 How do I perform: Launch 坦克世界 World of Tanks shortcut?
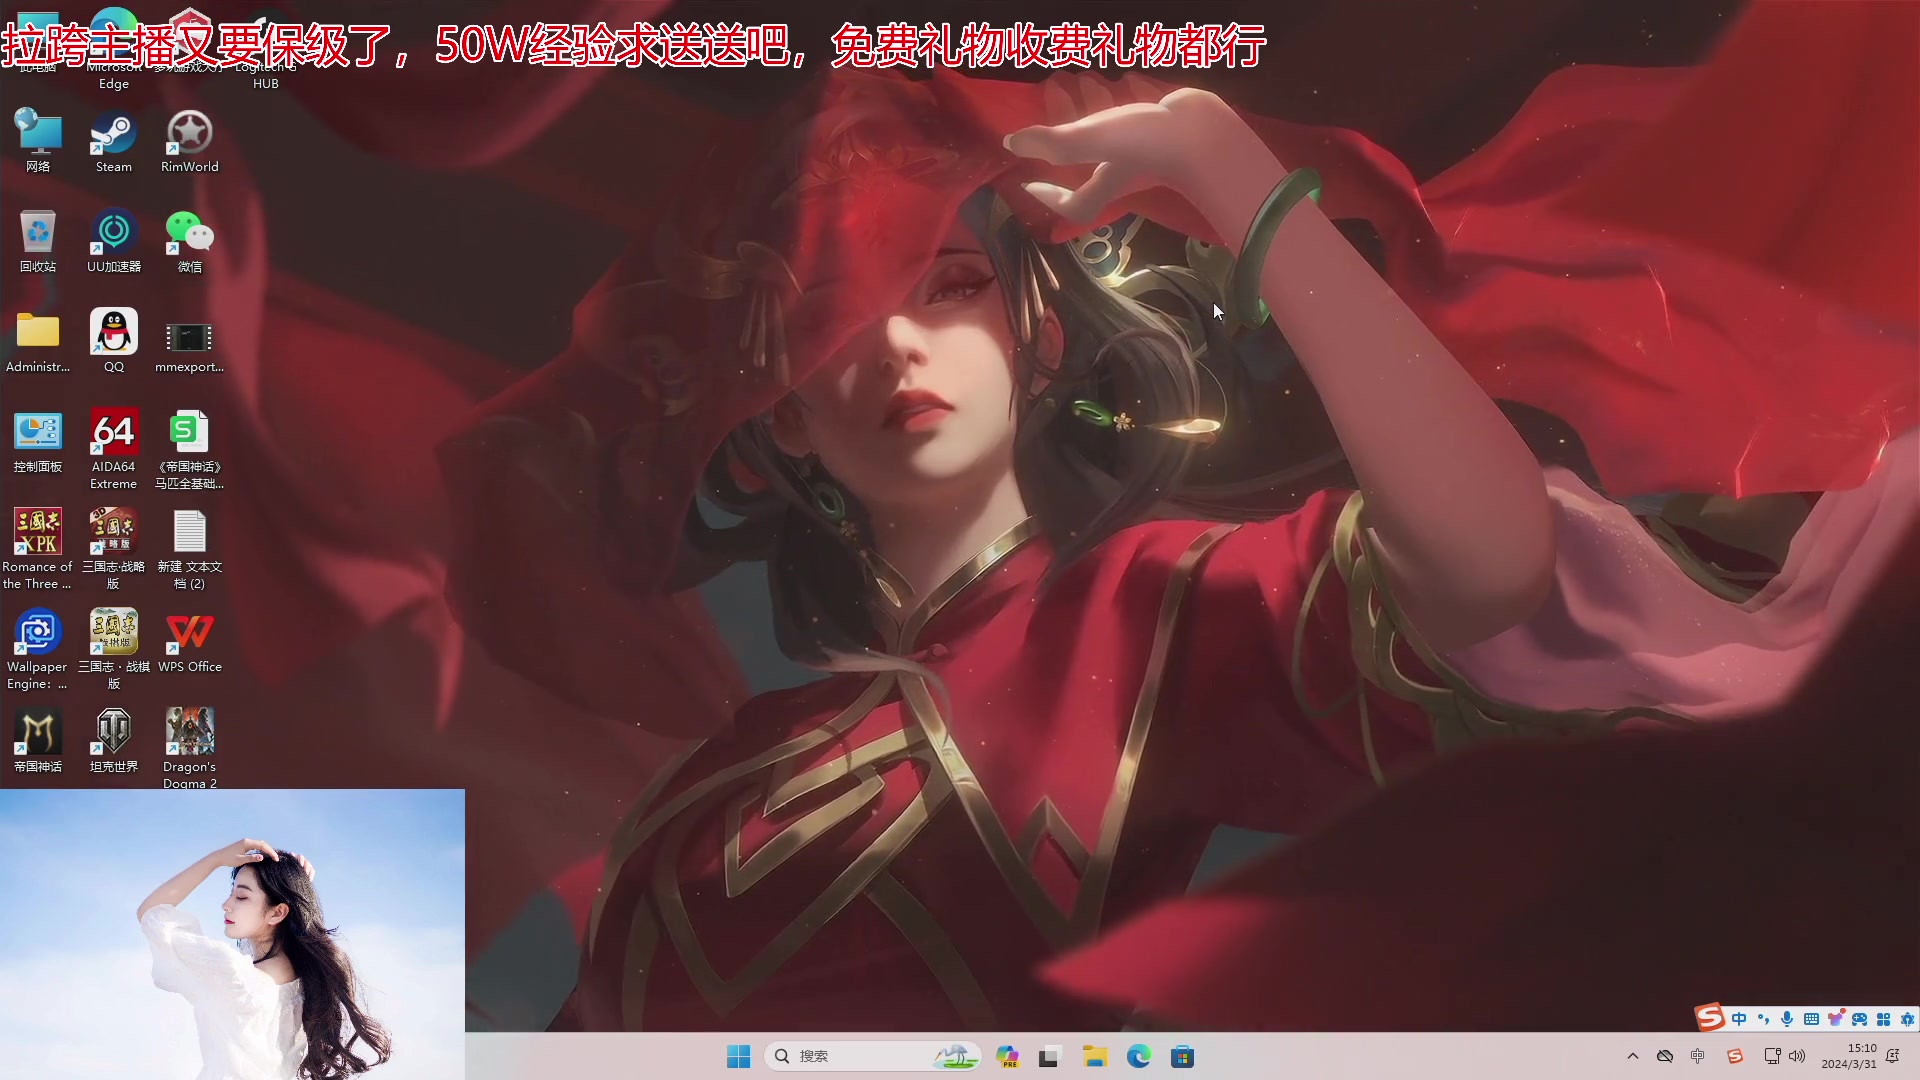(x=113, y=742)
